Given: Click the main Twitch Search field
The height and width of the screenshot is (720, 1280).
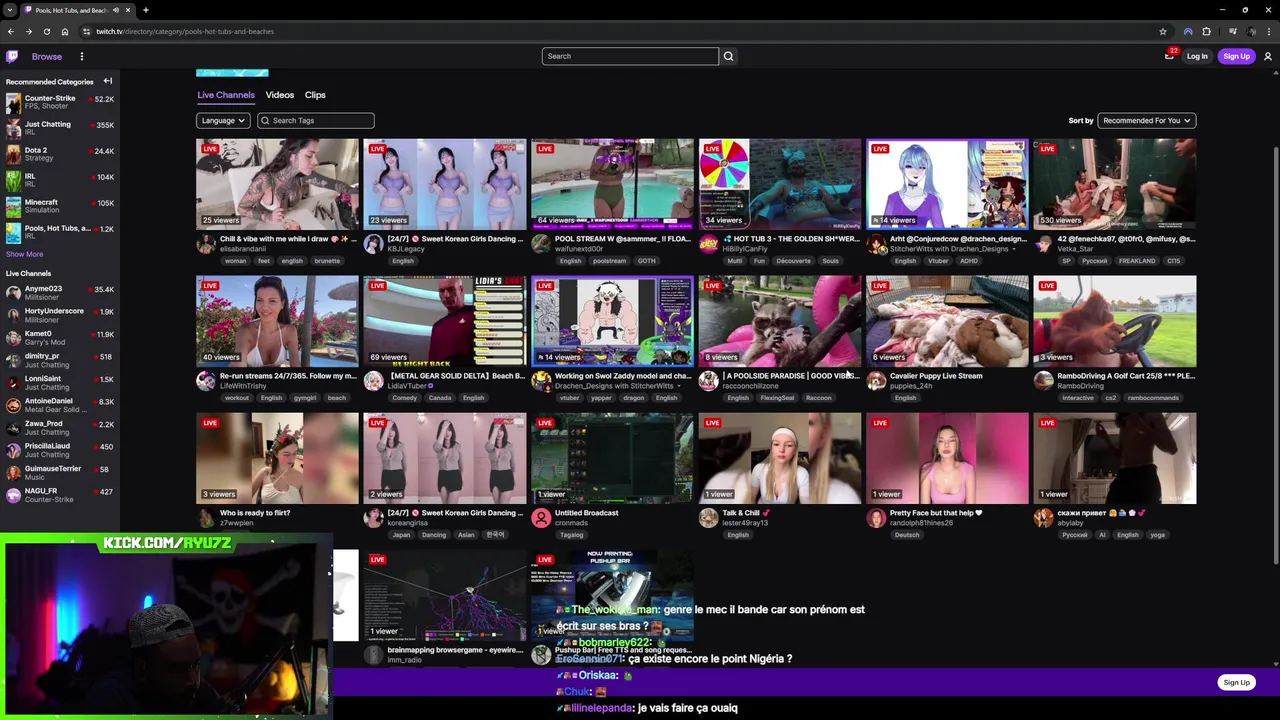Looking at the screenshot, I should [630, 56].
